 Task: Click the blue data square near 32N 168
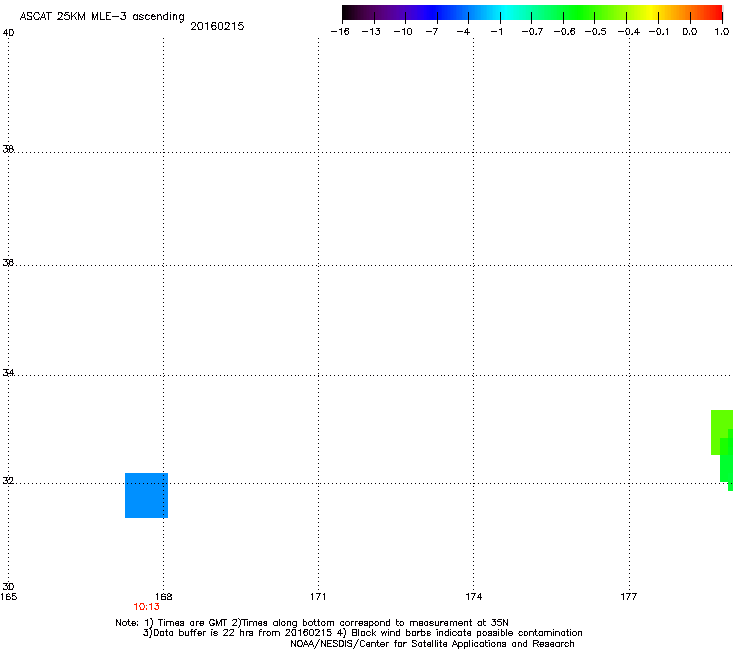146,495
